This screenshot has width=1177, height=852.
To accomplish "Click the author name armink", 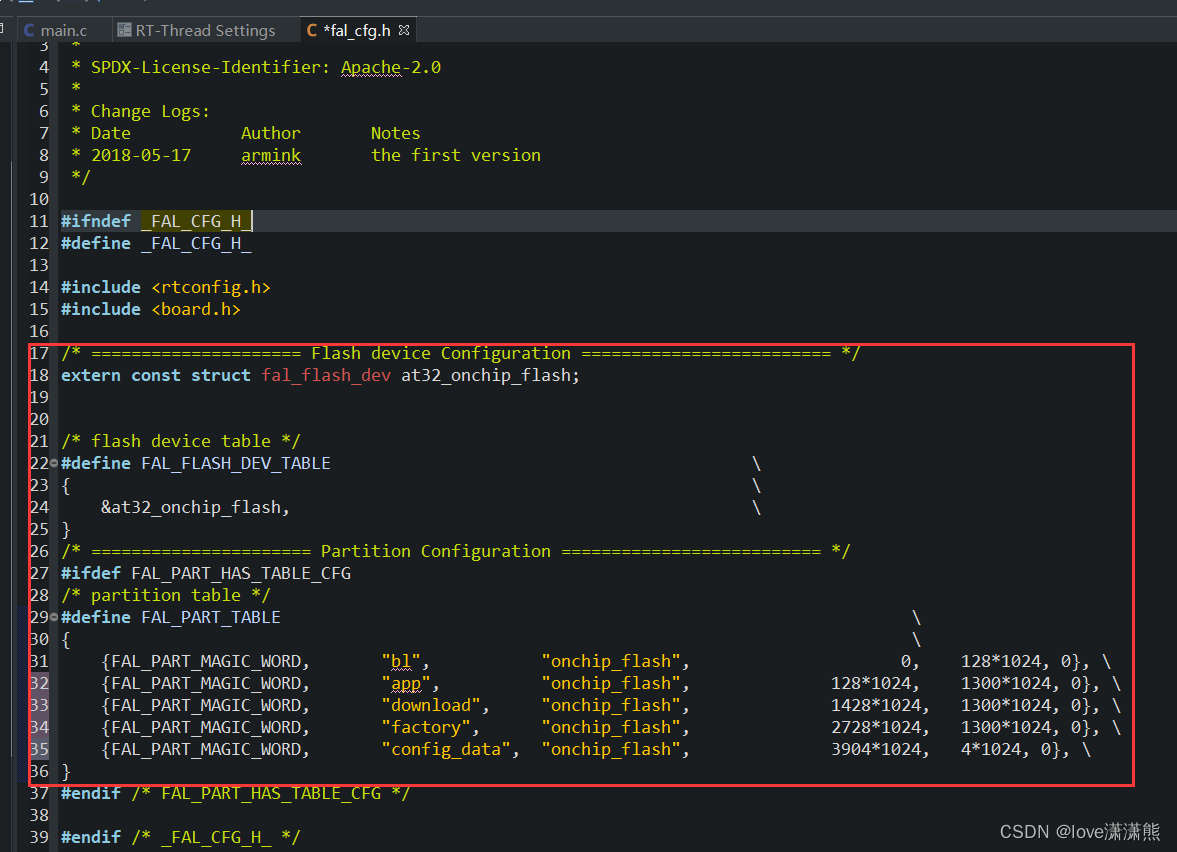I will point(271,155).
